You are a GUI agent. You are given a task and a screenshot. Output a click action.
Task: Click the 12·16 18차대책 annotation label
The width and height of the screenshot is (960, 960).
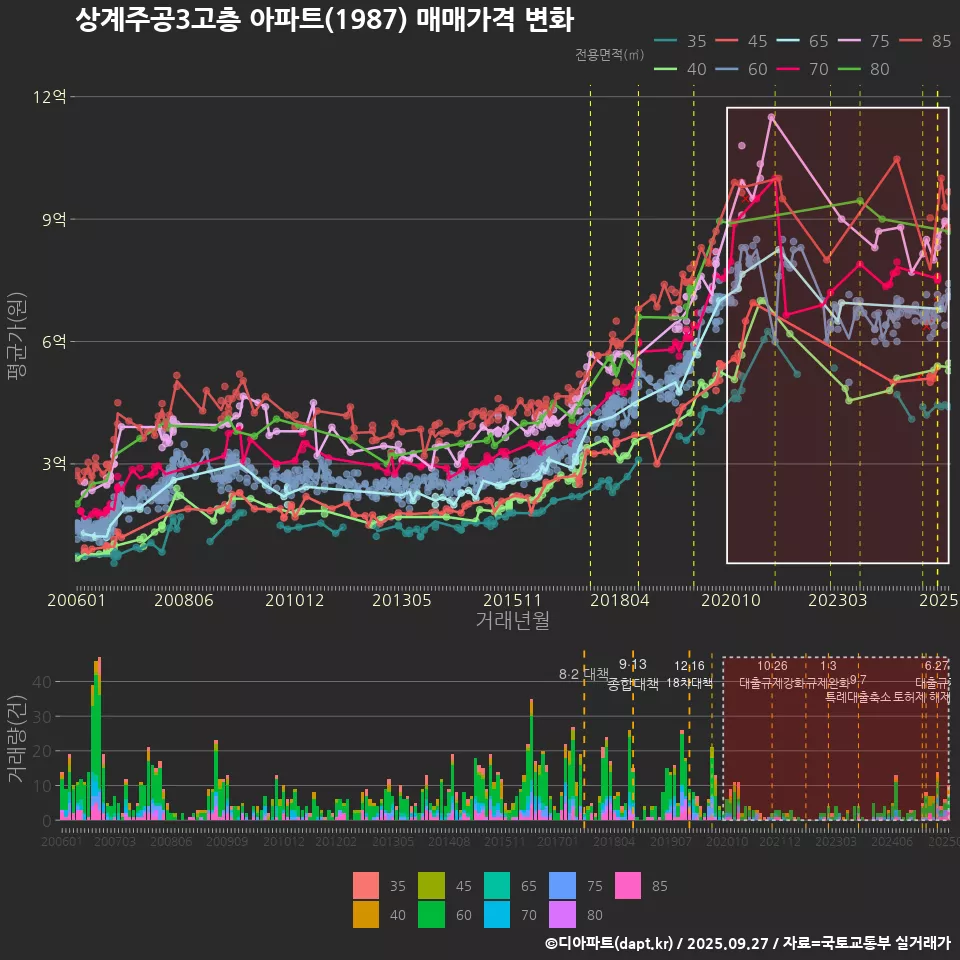point(689,675)
